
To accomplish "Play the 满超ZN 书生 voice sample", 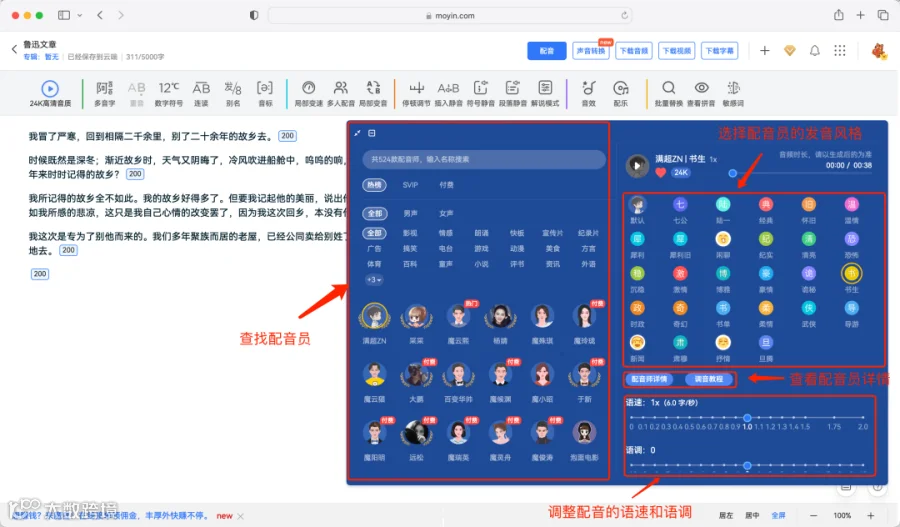I will coord(637,166).
